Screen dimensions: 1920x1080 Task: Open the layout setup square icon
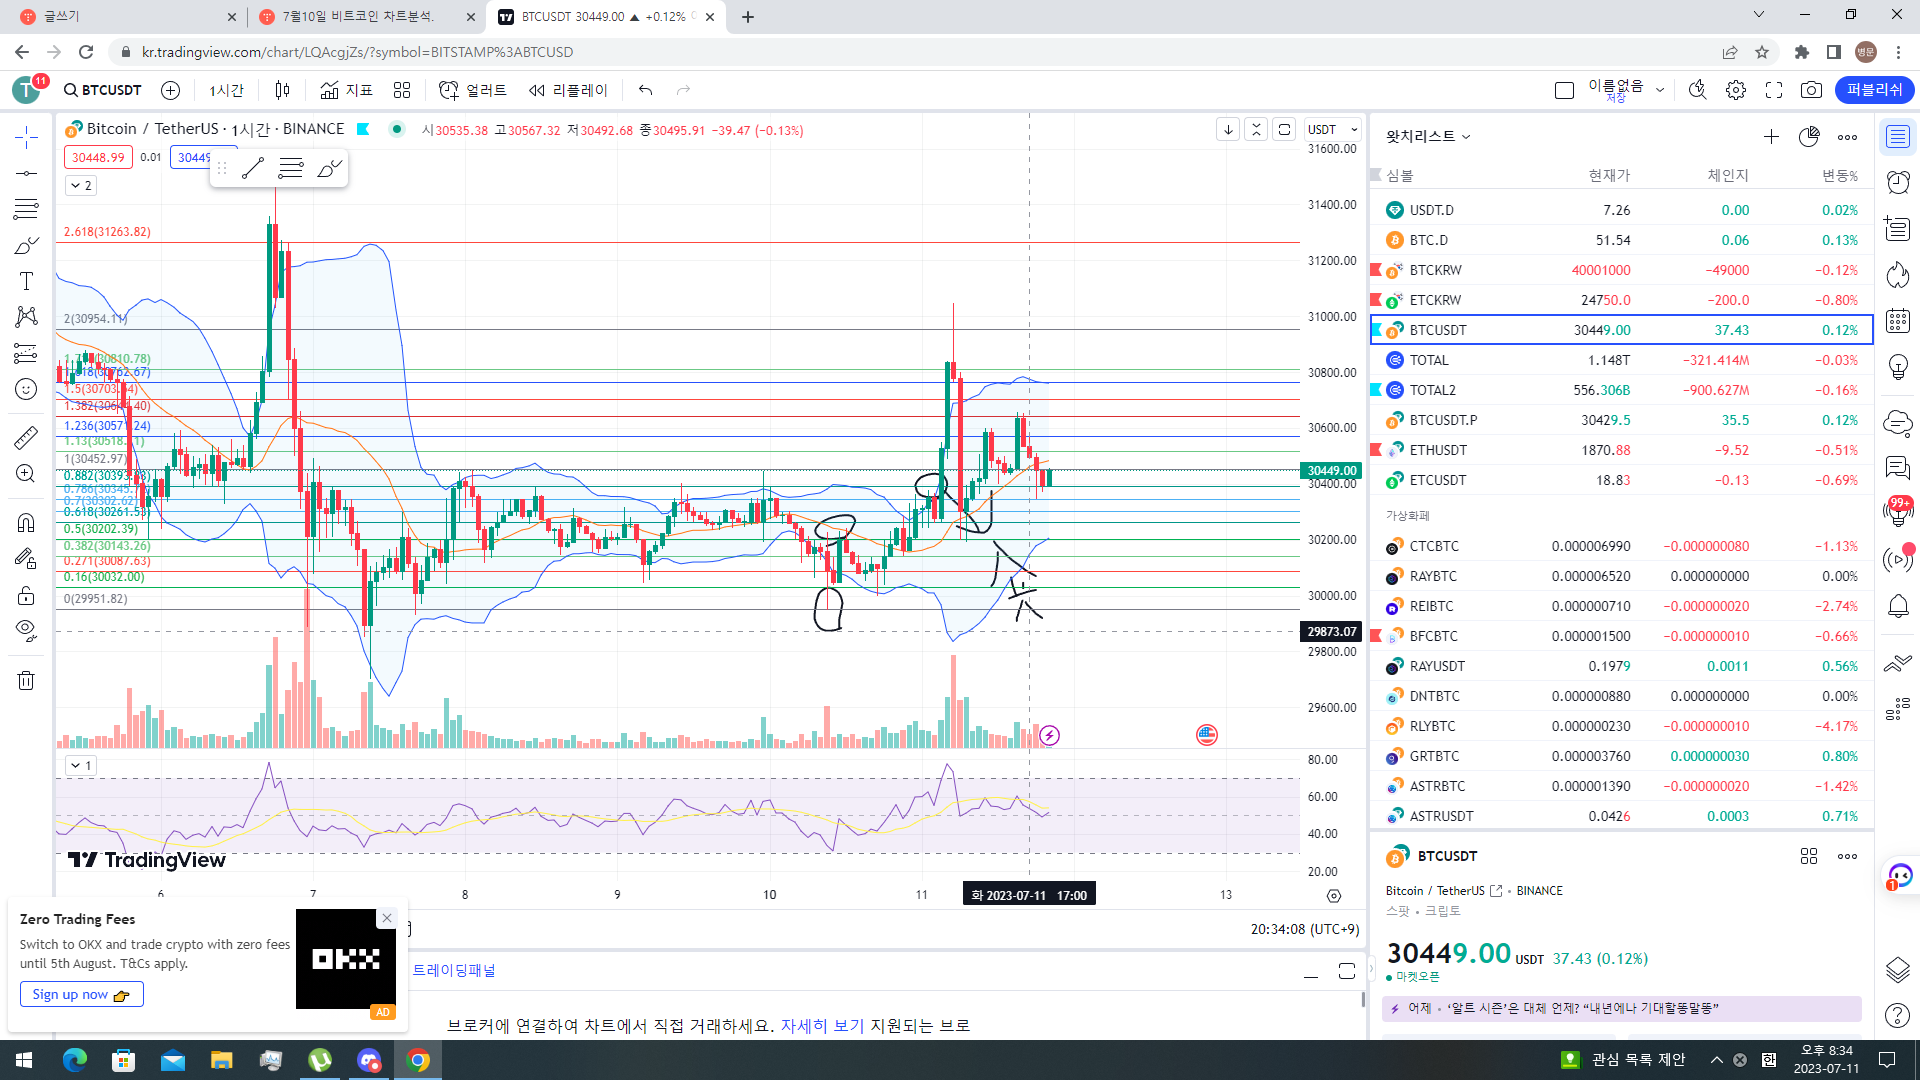coord(1565,90)
